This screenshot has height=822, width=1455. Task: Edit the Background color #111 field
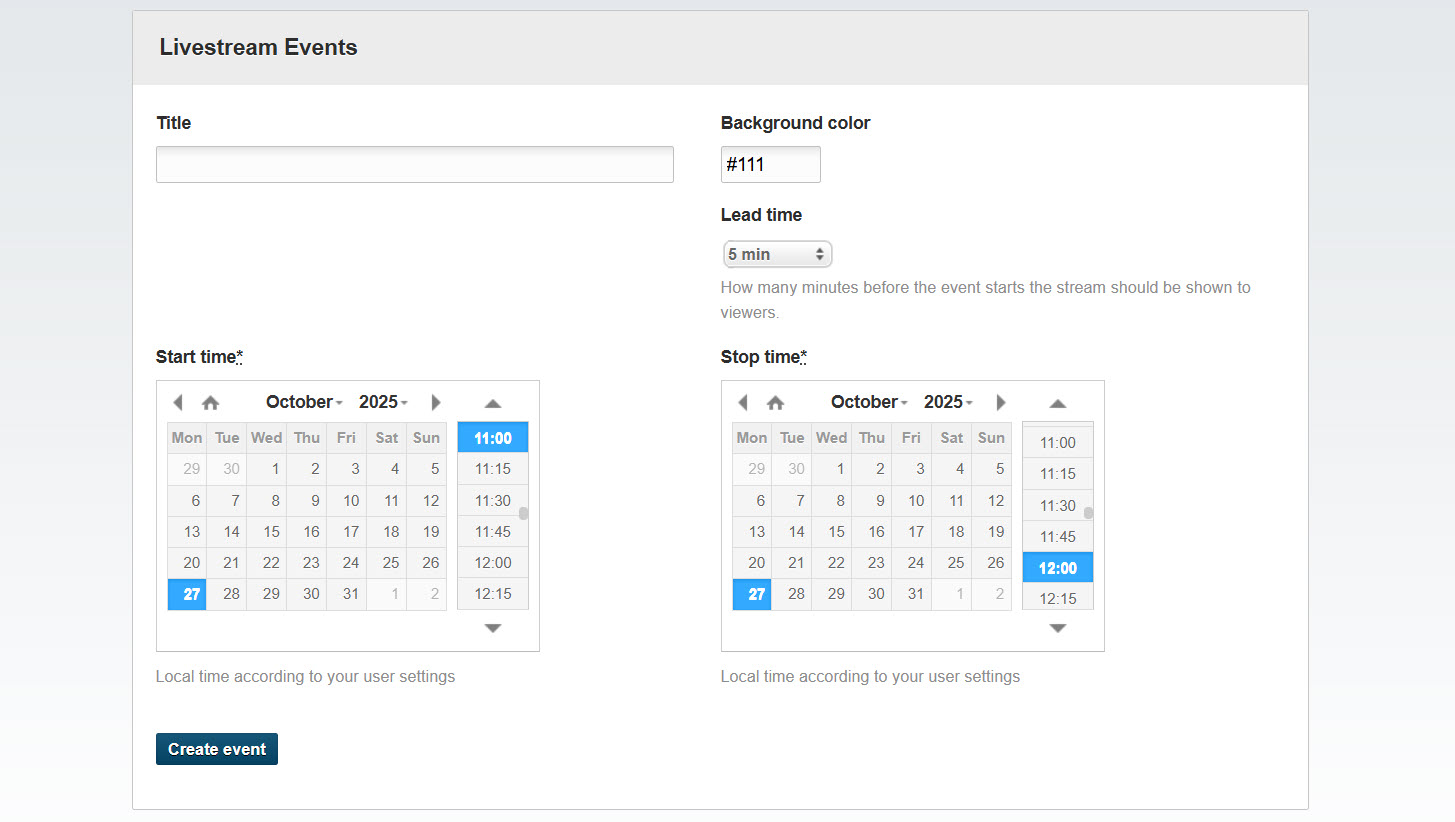pos(770,165)
